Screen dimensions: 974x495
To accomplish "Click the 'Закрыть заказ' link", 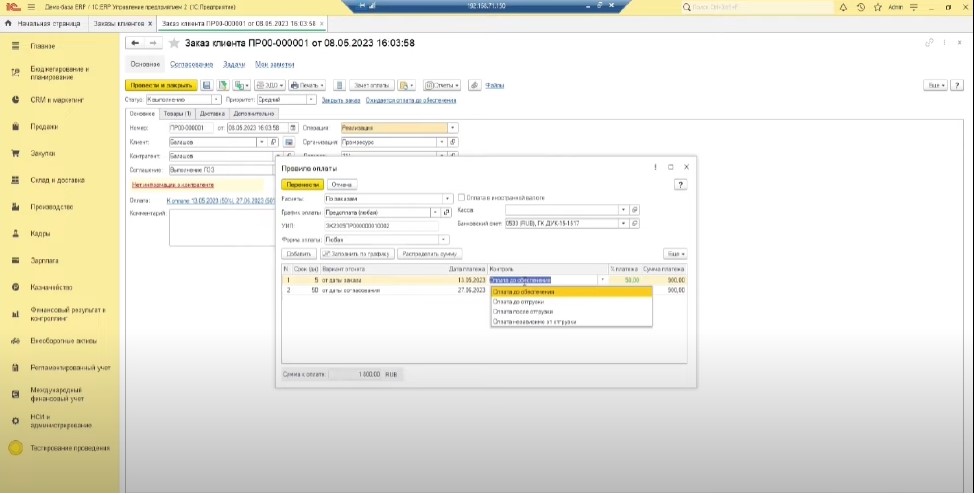I will pyautogui.click(x=340, y=100).
